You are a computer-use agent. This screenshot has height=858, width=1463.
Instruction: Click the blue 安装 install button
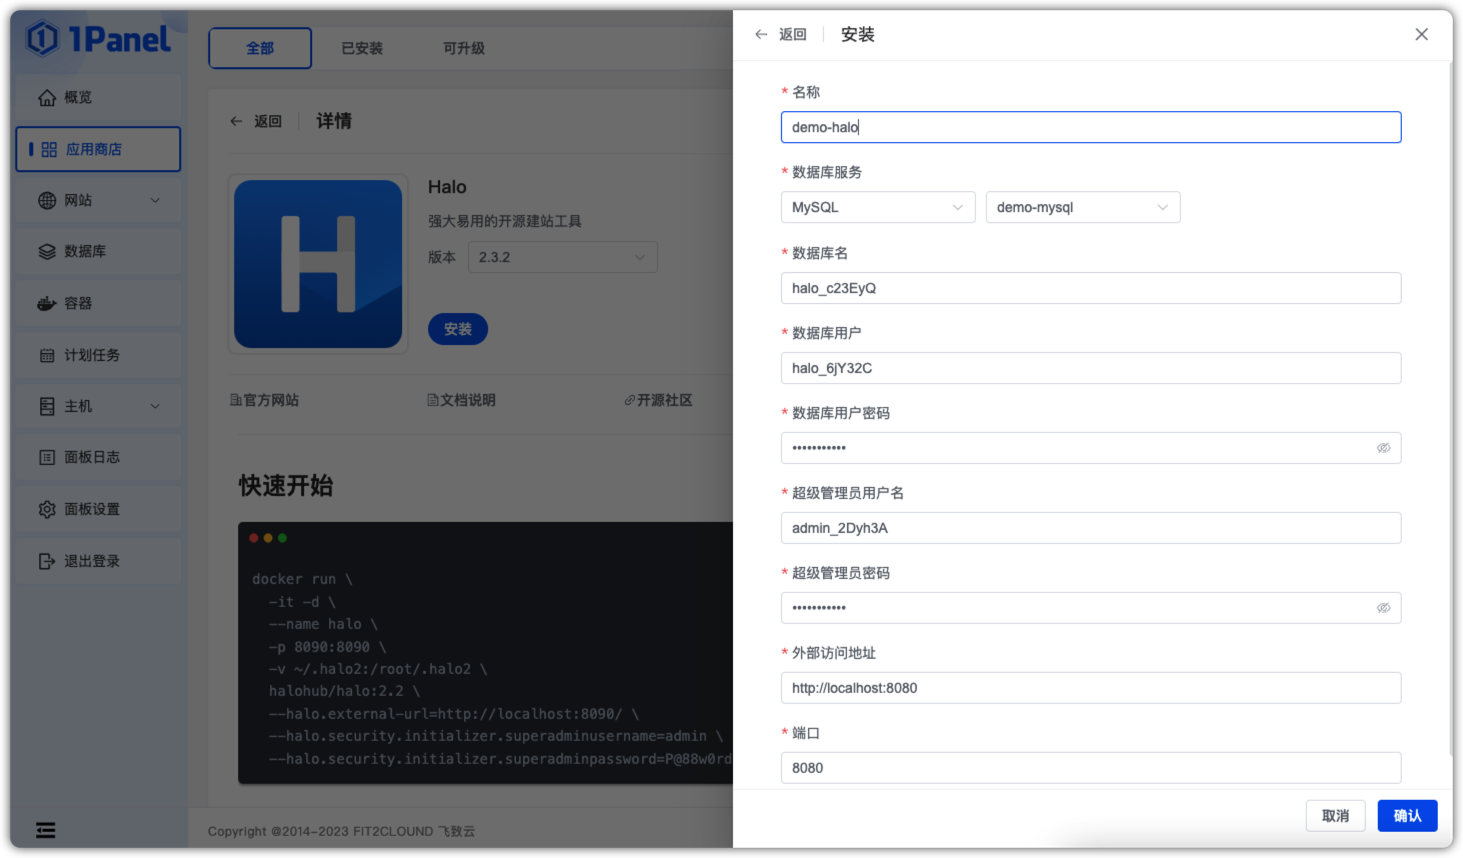coord(457,328)
